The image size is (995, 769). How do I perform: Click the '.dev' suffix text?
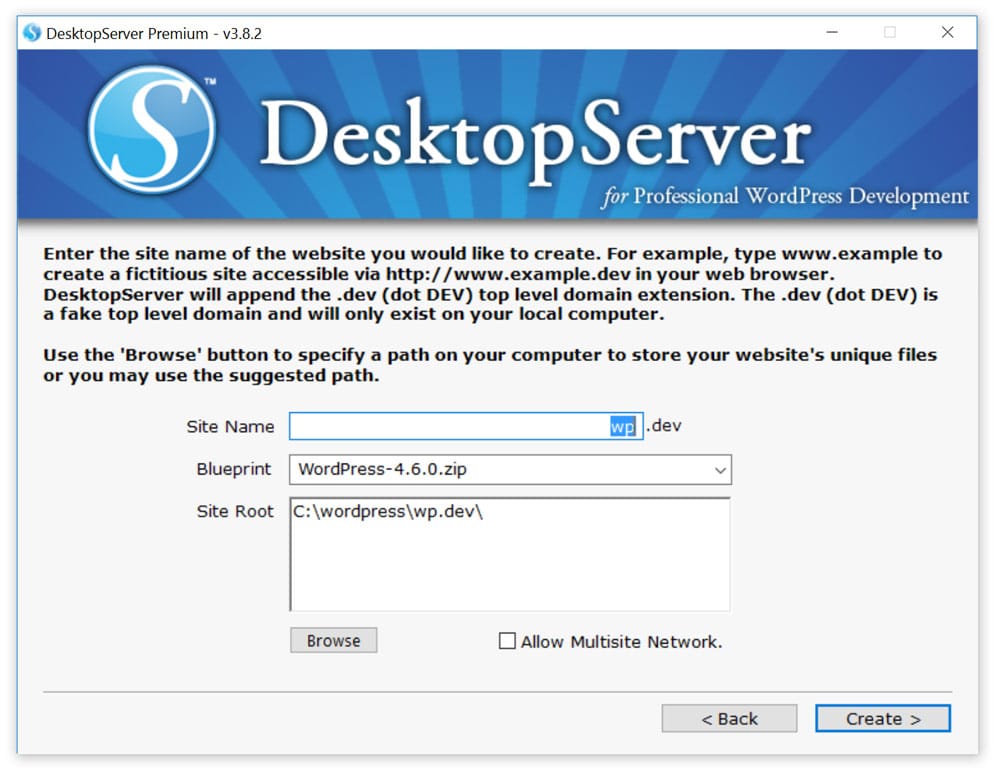point(664,425)
